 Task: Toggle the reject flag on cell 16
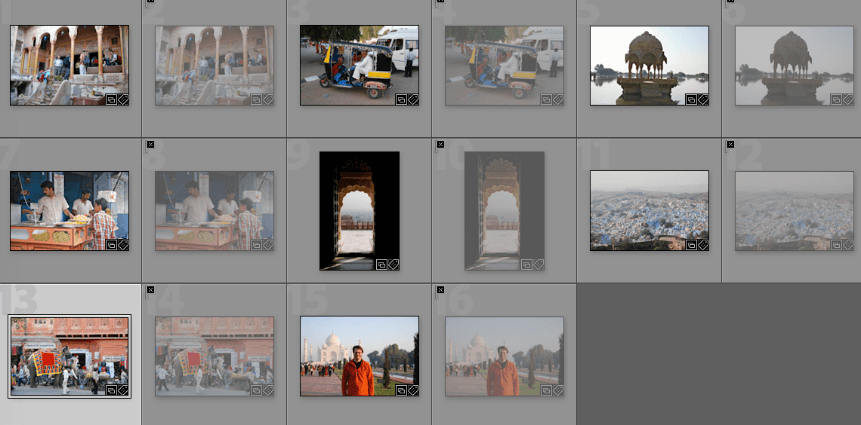[440, 289]
